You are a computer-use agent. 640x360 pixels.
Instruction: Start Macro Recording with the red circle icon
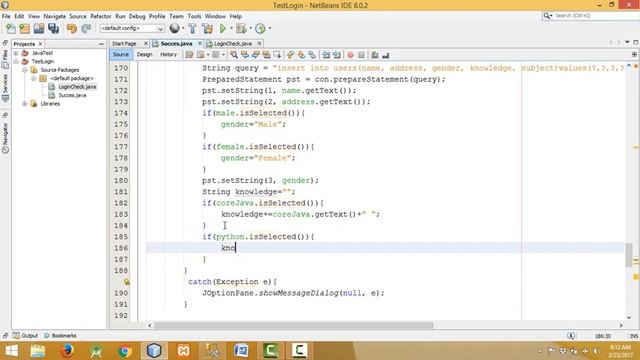tap(350, 55)
